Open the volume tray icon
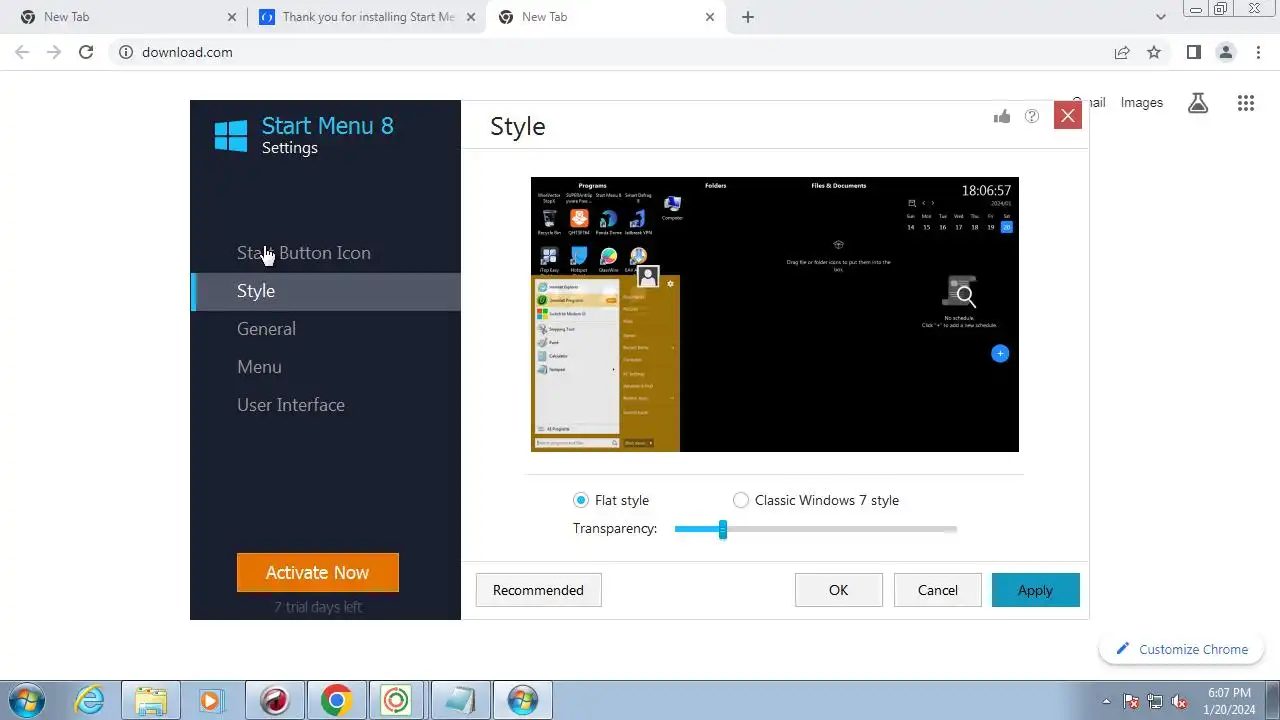 pos(1179,701)
